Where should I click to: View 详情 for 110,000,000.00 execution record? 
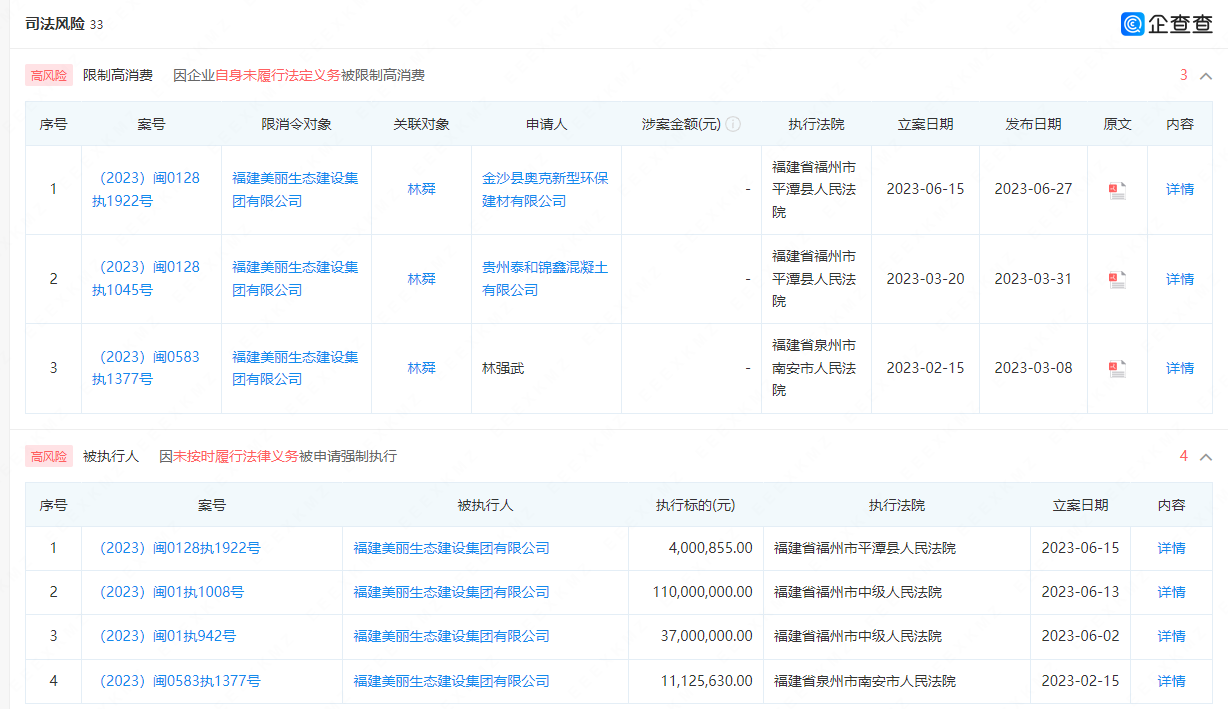click(x=1171, y=592)
